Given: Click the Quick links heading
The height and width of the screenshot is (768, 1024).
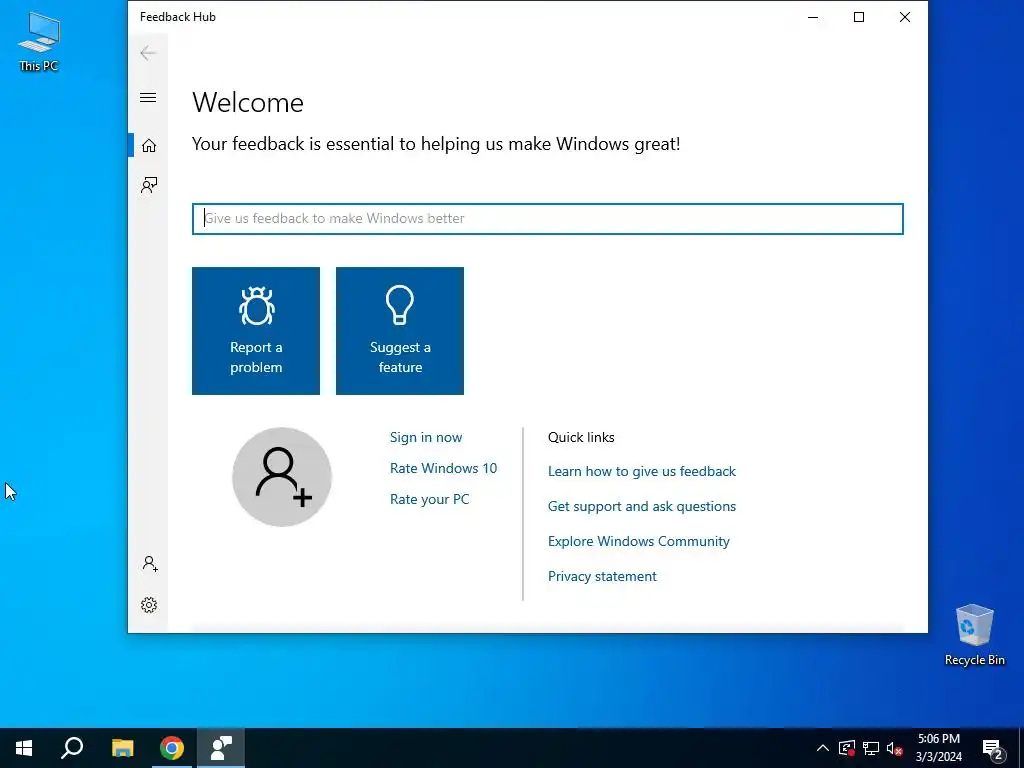Looking at the screenshot, I should [x=581, y=438].
